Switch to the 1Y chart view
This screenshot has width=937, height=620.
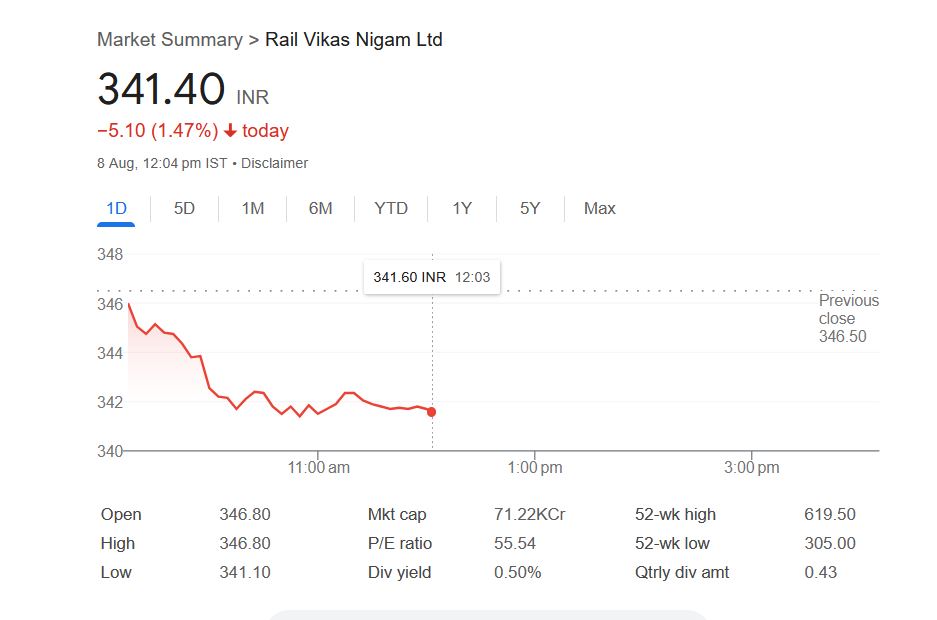461,208
